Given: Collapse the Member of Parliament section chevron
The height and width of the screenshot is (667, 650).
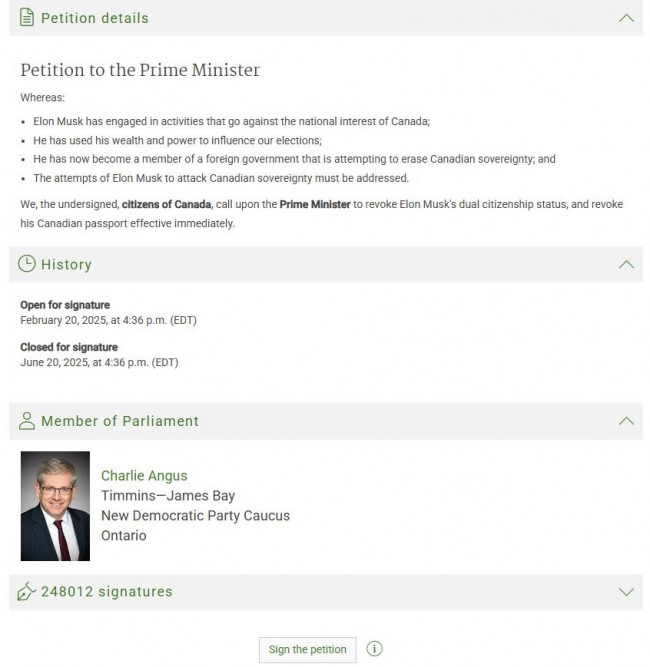Looking at the screenshot, I should point(626,421).
